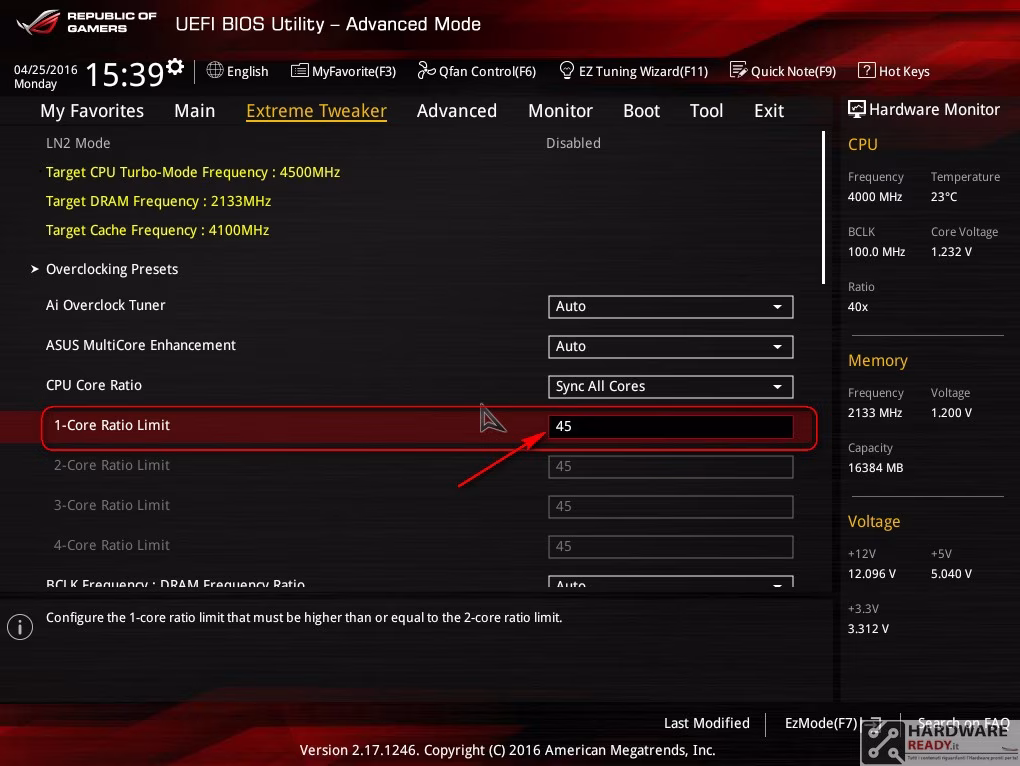
Task: Click the Last Modified button
Action: tap(706, 723)
